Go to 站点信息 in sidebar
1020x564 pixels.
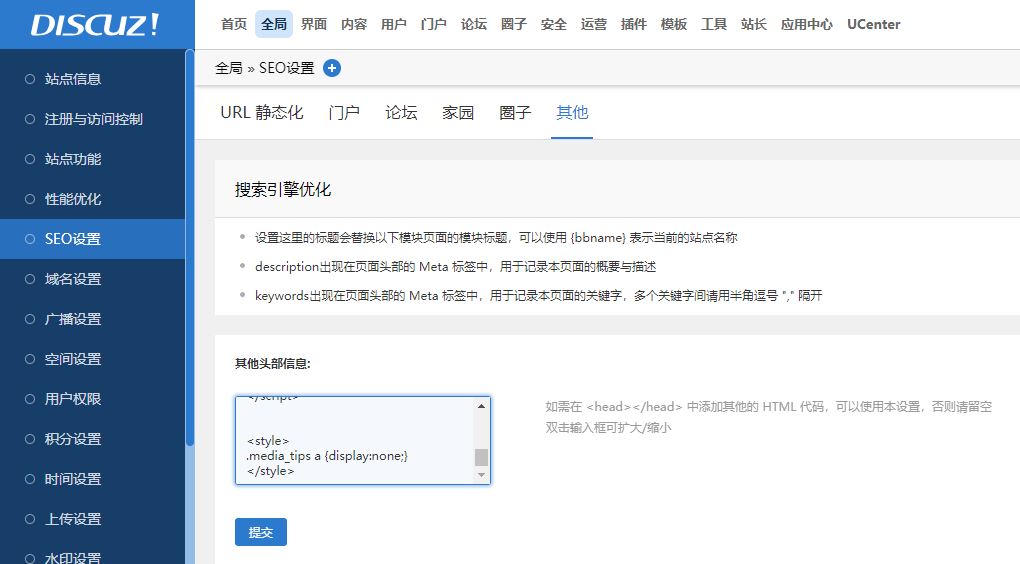[x=92, y=79]
